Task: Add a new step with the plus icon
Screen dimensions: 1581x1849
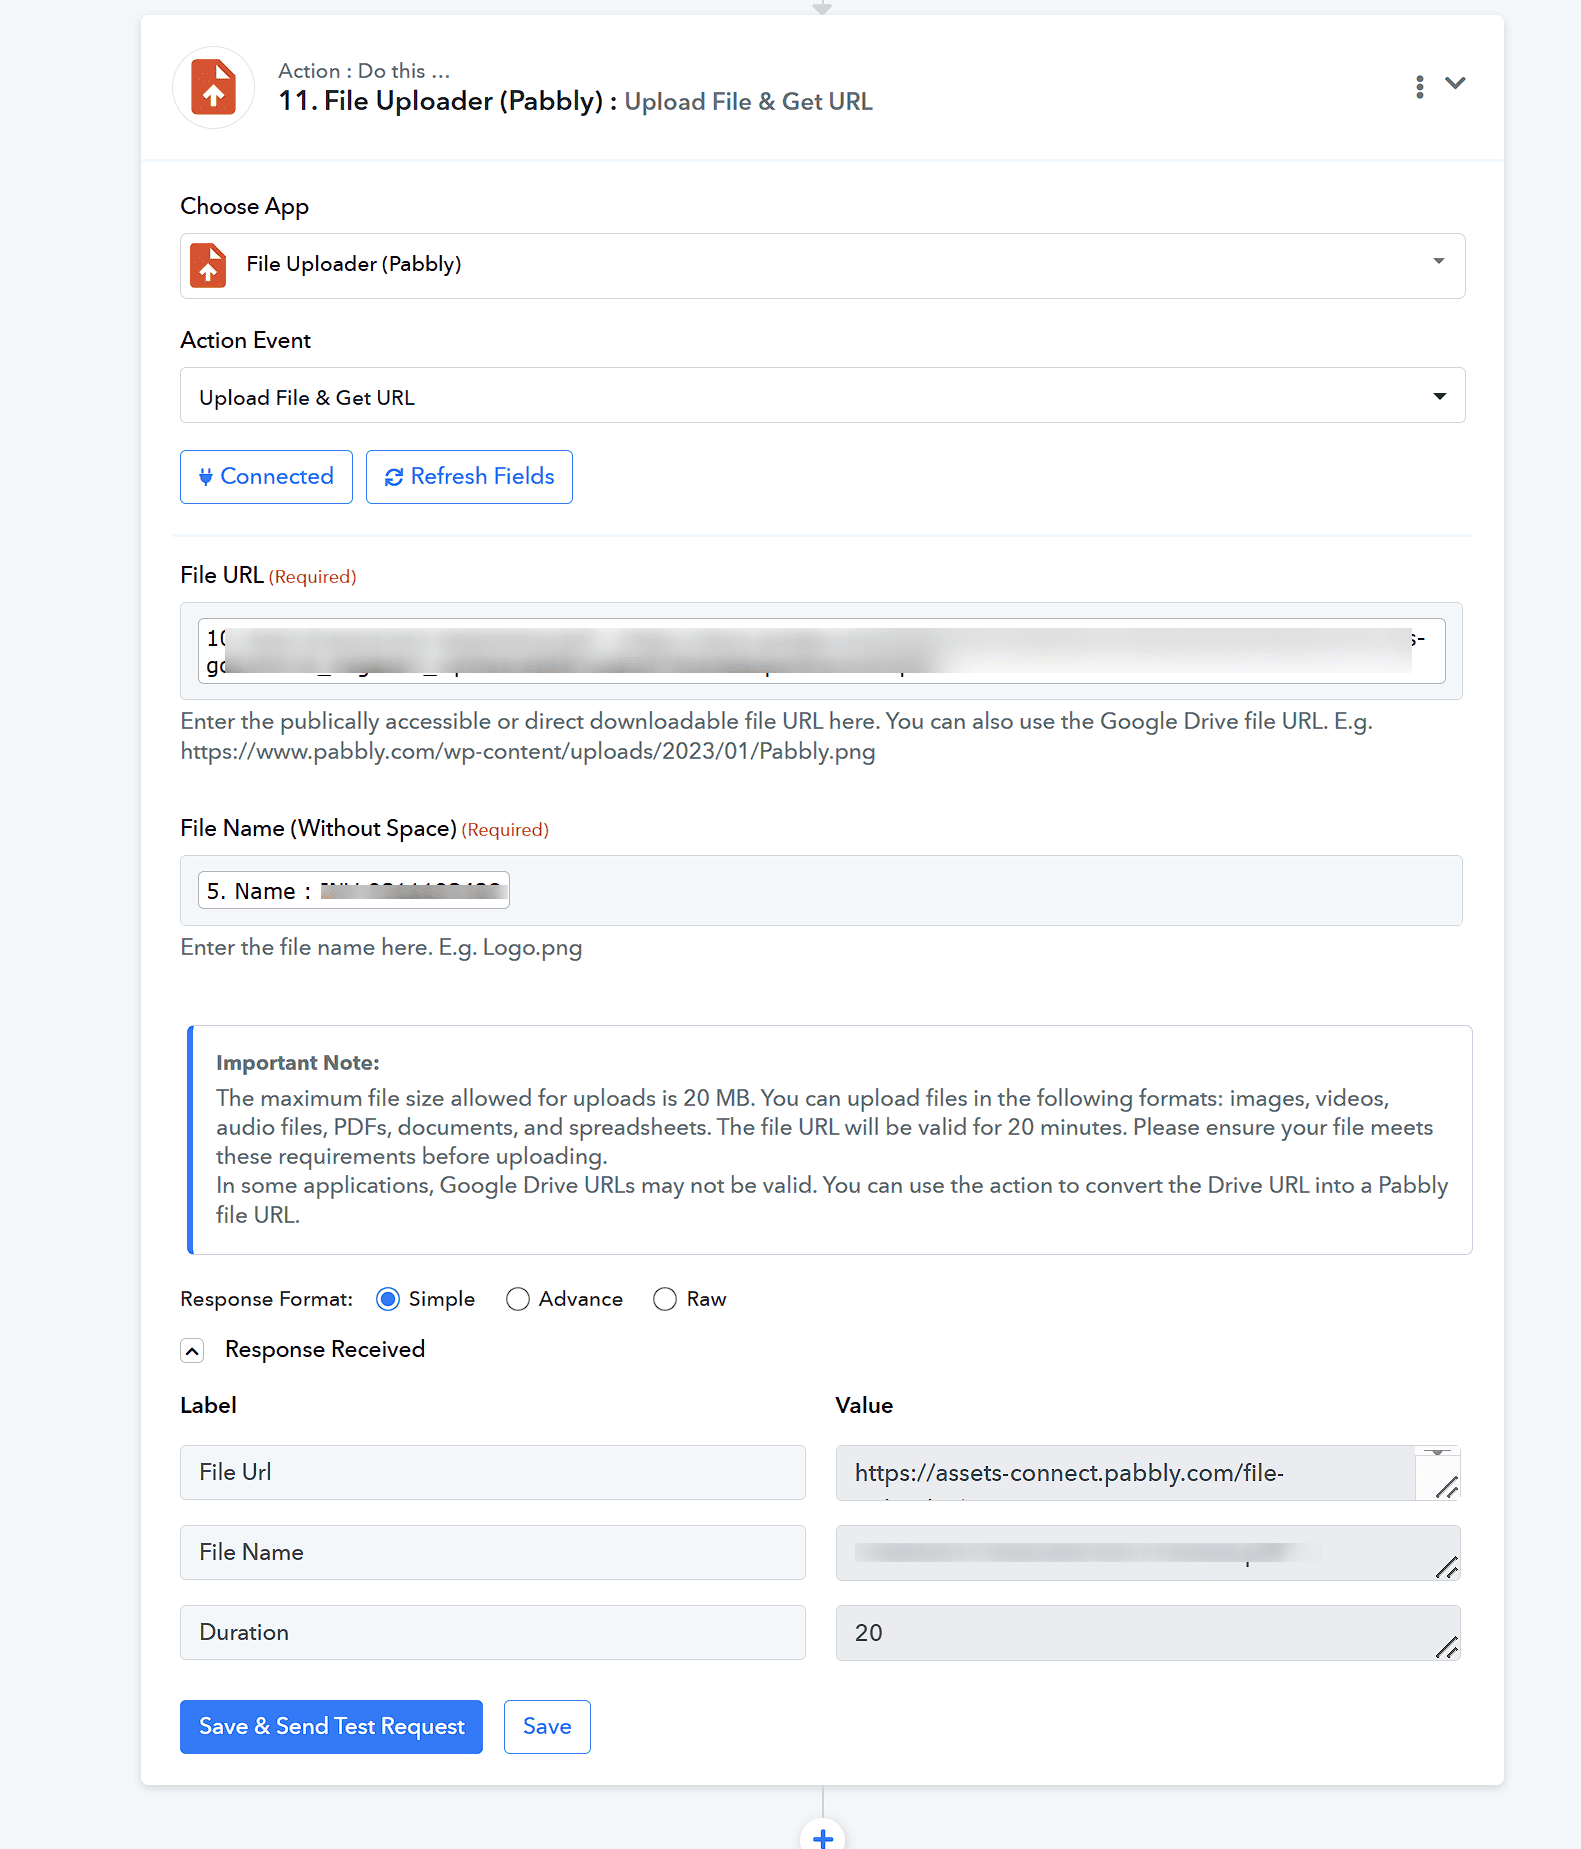Action: (822, 1837)
